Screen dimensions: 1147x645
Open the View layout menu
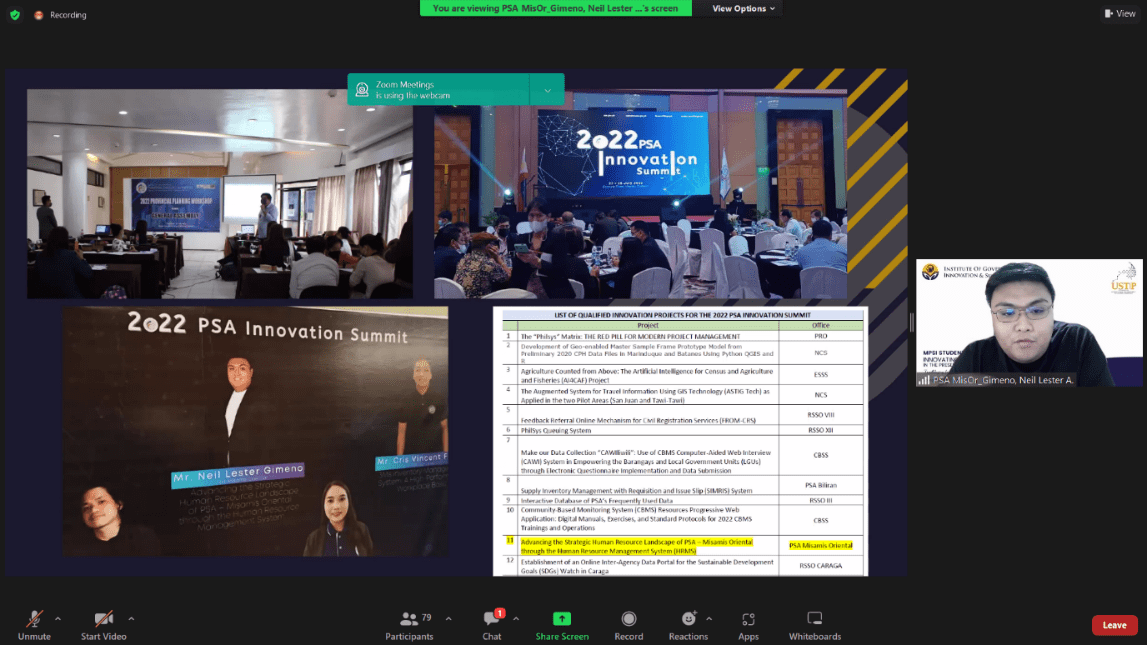(1120, 13)
